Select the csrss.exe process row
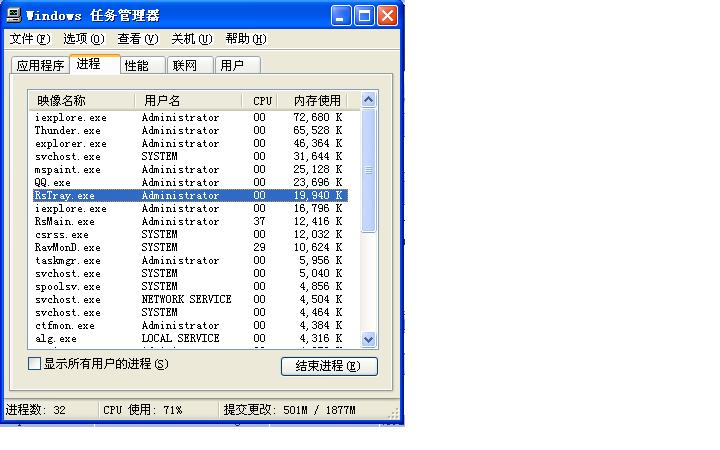Viewport: 720px width, 450px height. (190, 235)
